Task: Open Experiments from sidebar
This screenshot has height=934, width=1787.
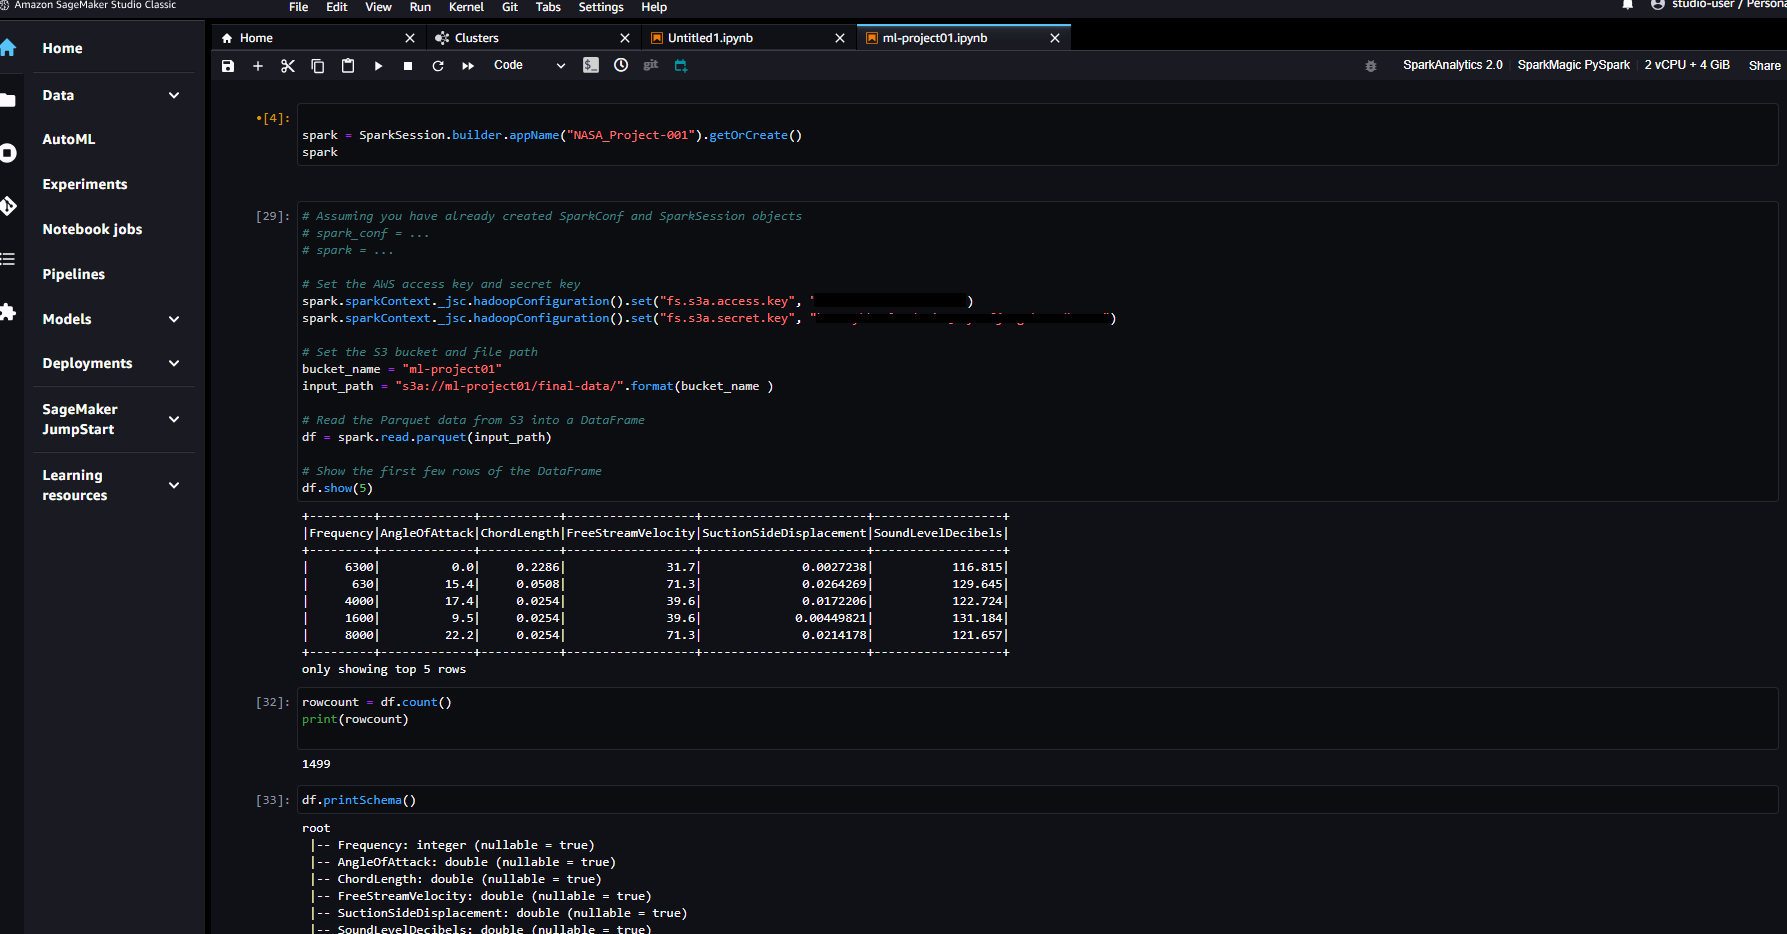Action: click(x=85, y=184)
